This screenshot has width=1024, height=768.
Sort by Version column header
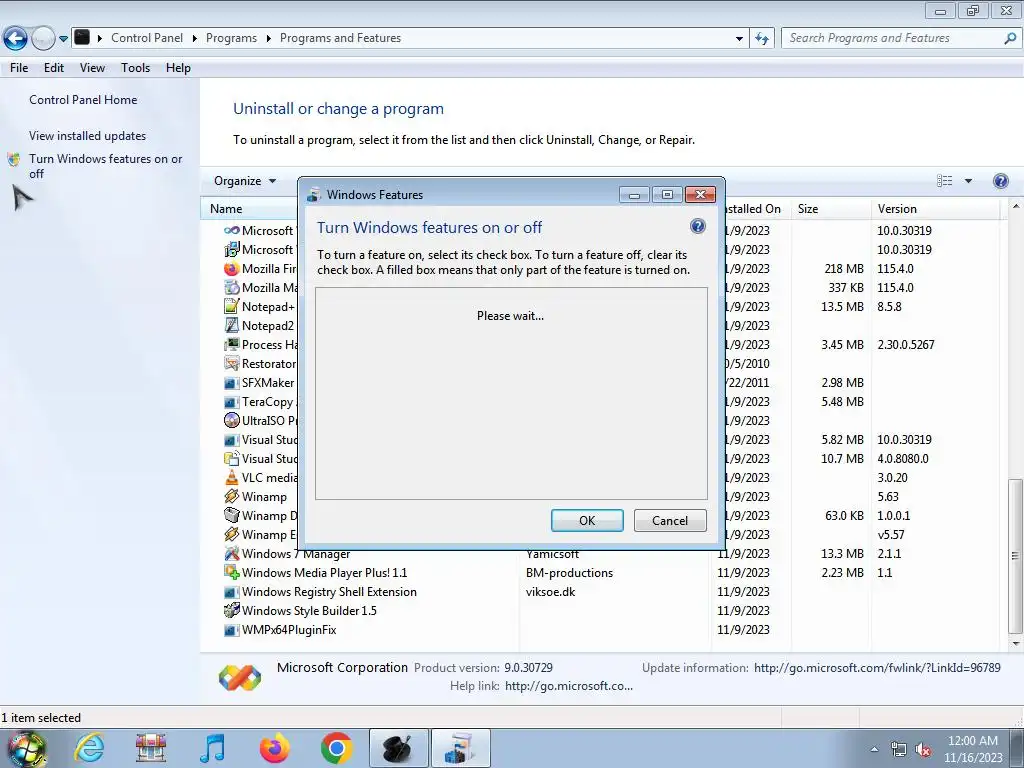coord(935,209)
